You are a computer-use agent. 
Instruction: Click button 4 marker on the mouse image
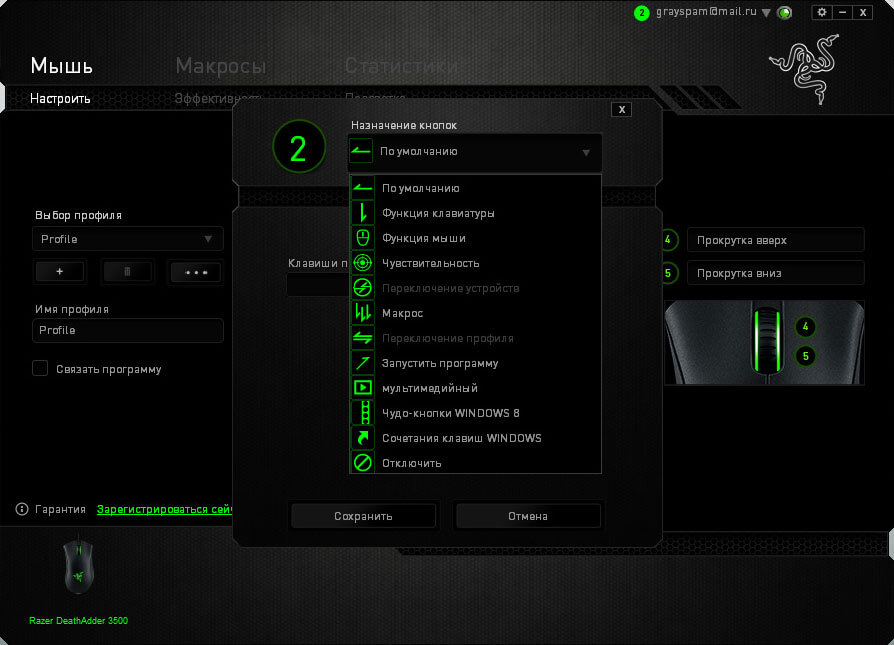point(805,325)
